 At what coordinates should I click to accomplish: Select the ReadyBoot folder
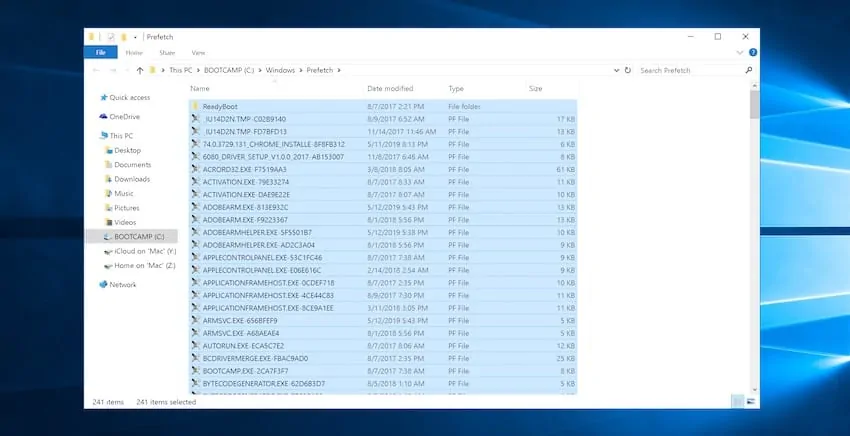(x=383, y=106)
